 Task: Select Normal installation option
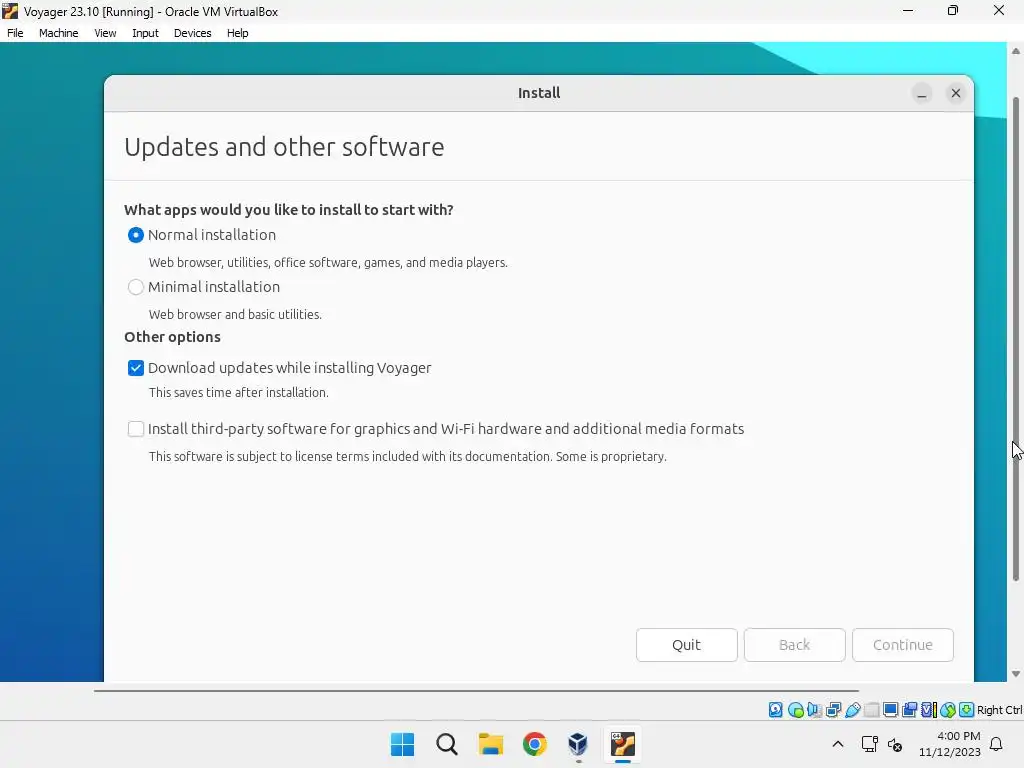[x=136, y=235]
